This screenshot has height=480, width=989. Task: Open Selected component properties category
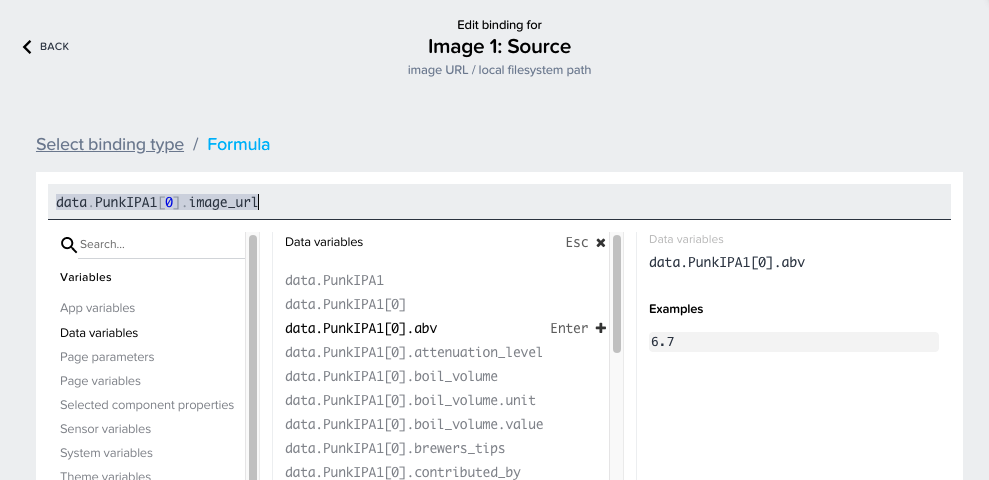[147, 405]
